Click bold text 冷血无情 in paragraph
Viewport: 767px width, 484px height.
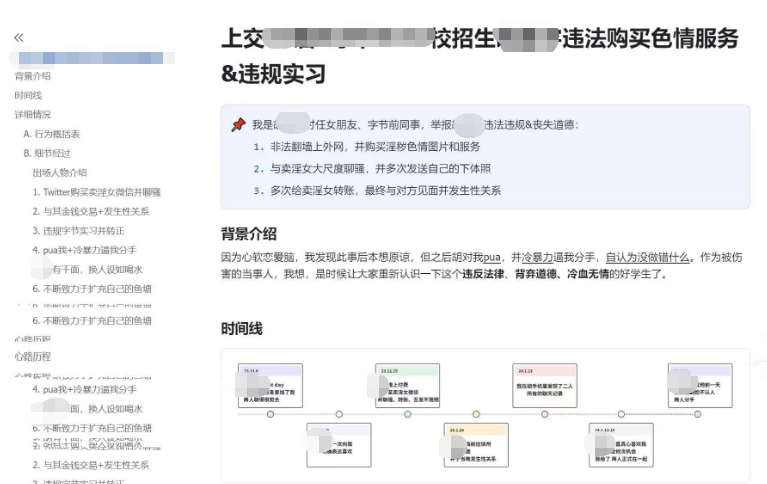[x=588, y=274]
